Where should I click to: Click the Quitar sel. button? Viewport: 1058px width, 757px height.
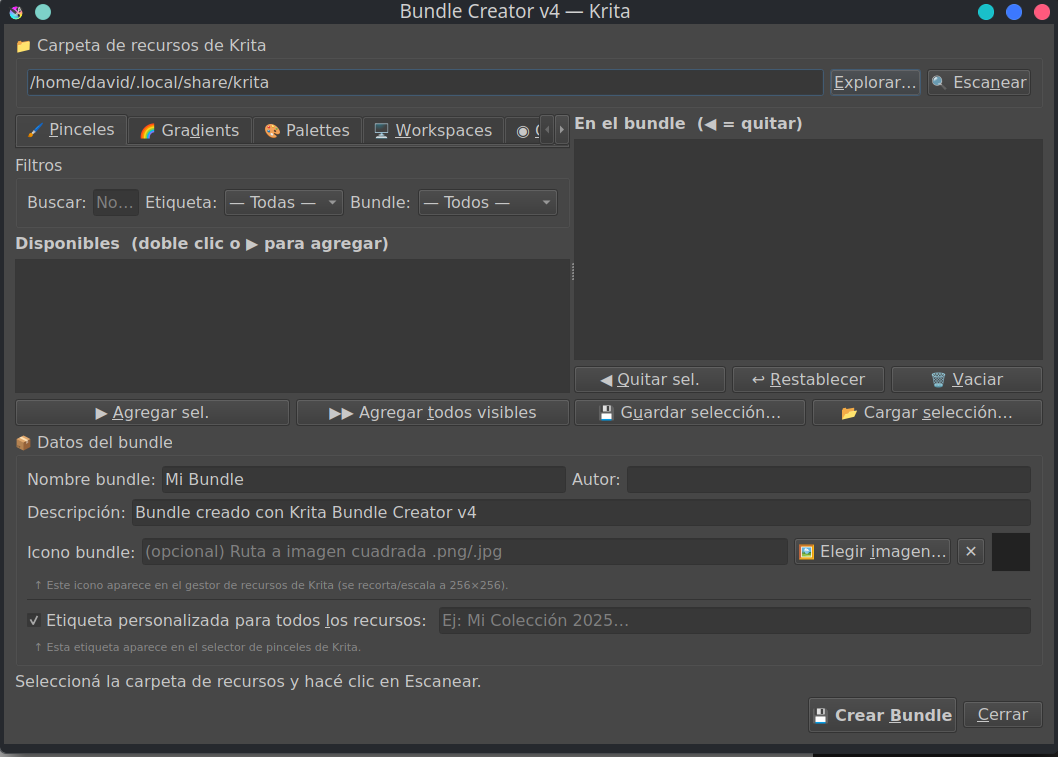[x=650, y=380]
